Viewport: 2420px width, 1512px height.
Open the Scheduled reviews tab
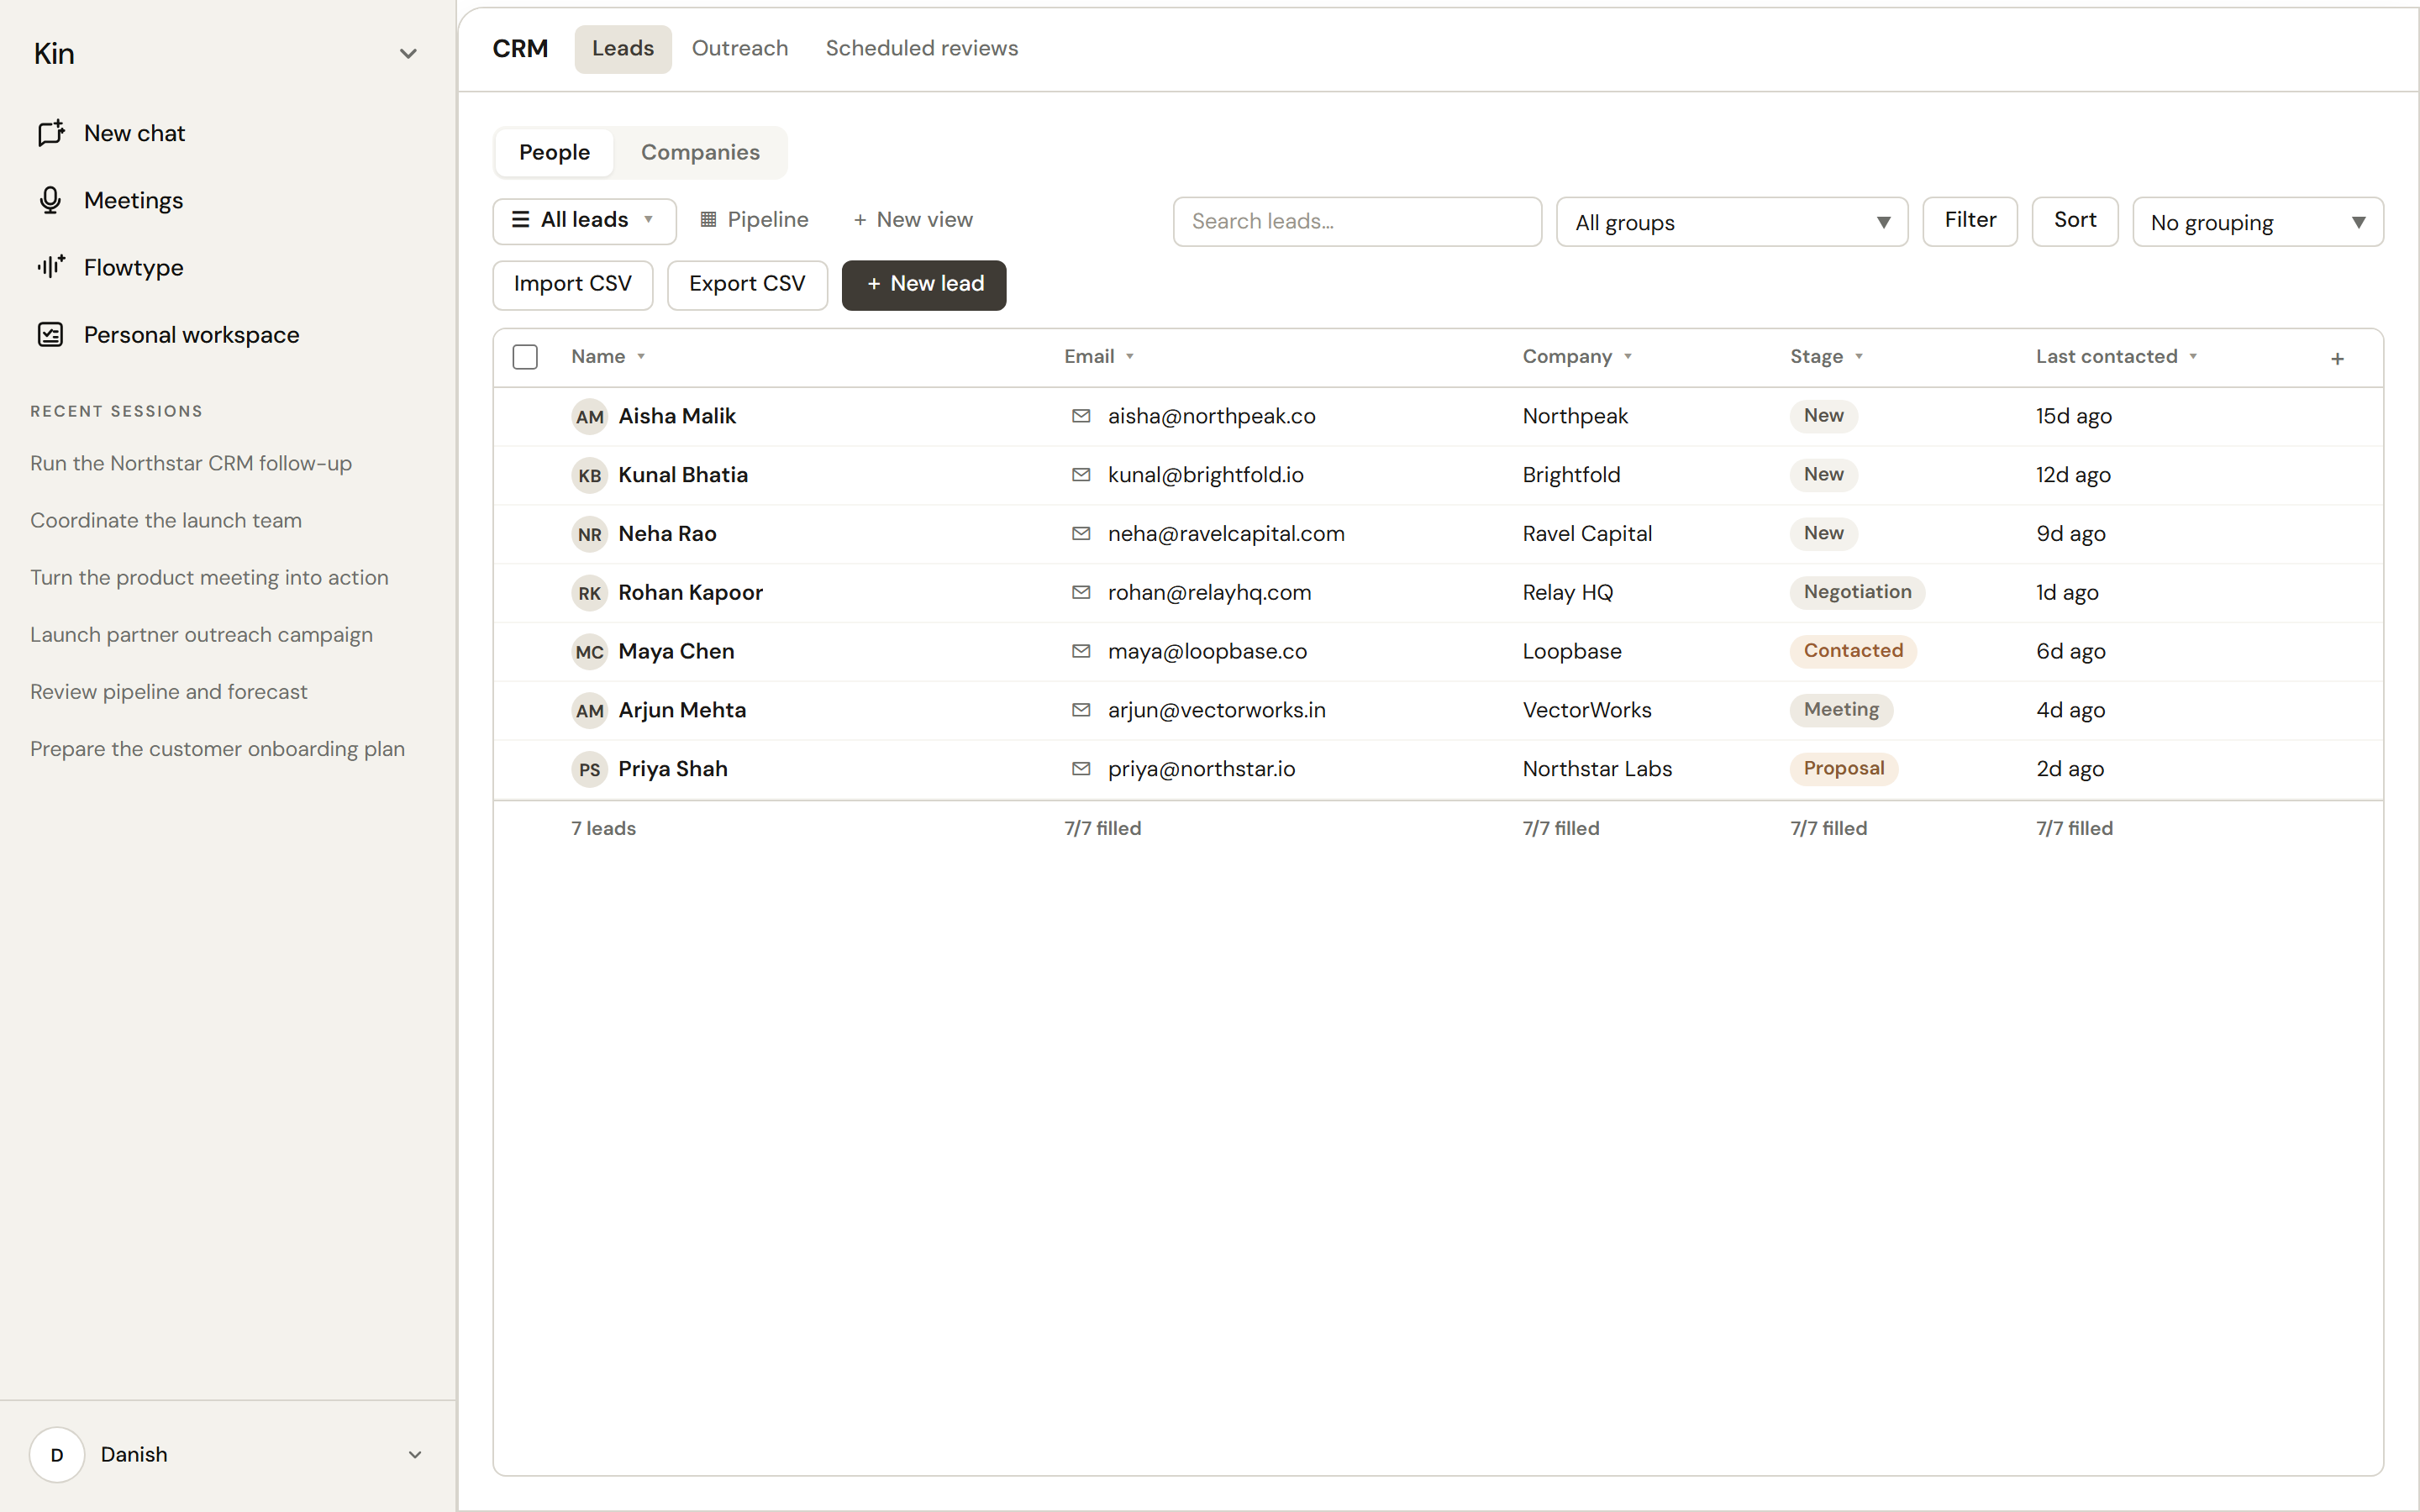click(922, 49)
